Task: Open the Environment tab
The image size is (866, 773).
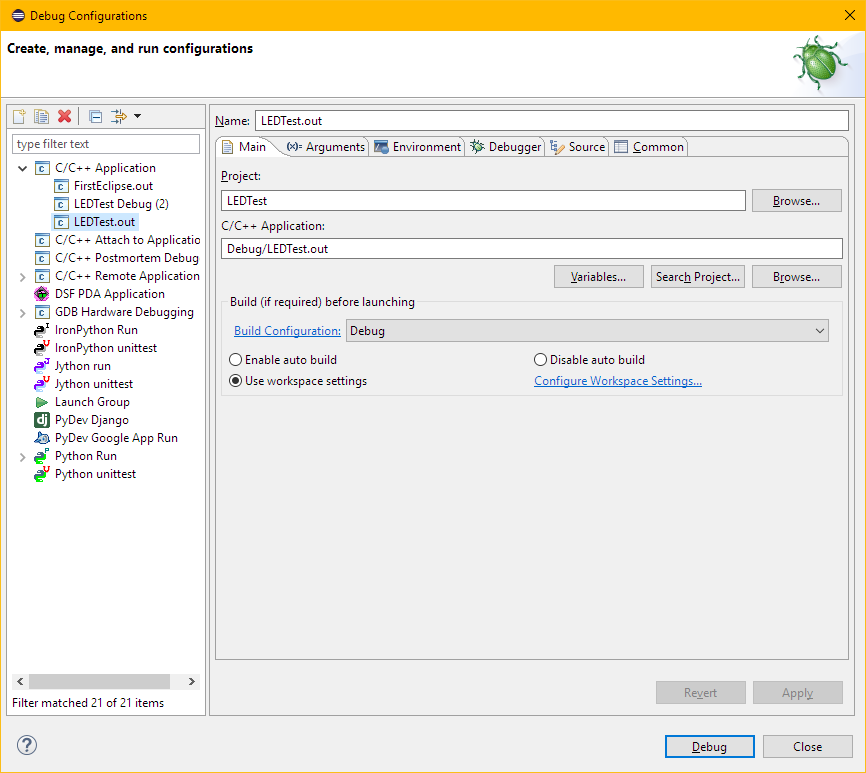Action: 418,147
